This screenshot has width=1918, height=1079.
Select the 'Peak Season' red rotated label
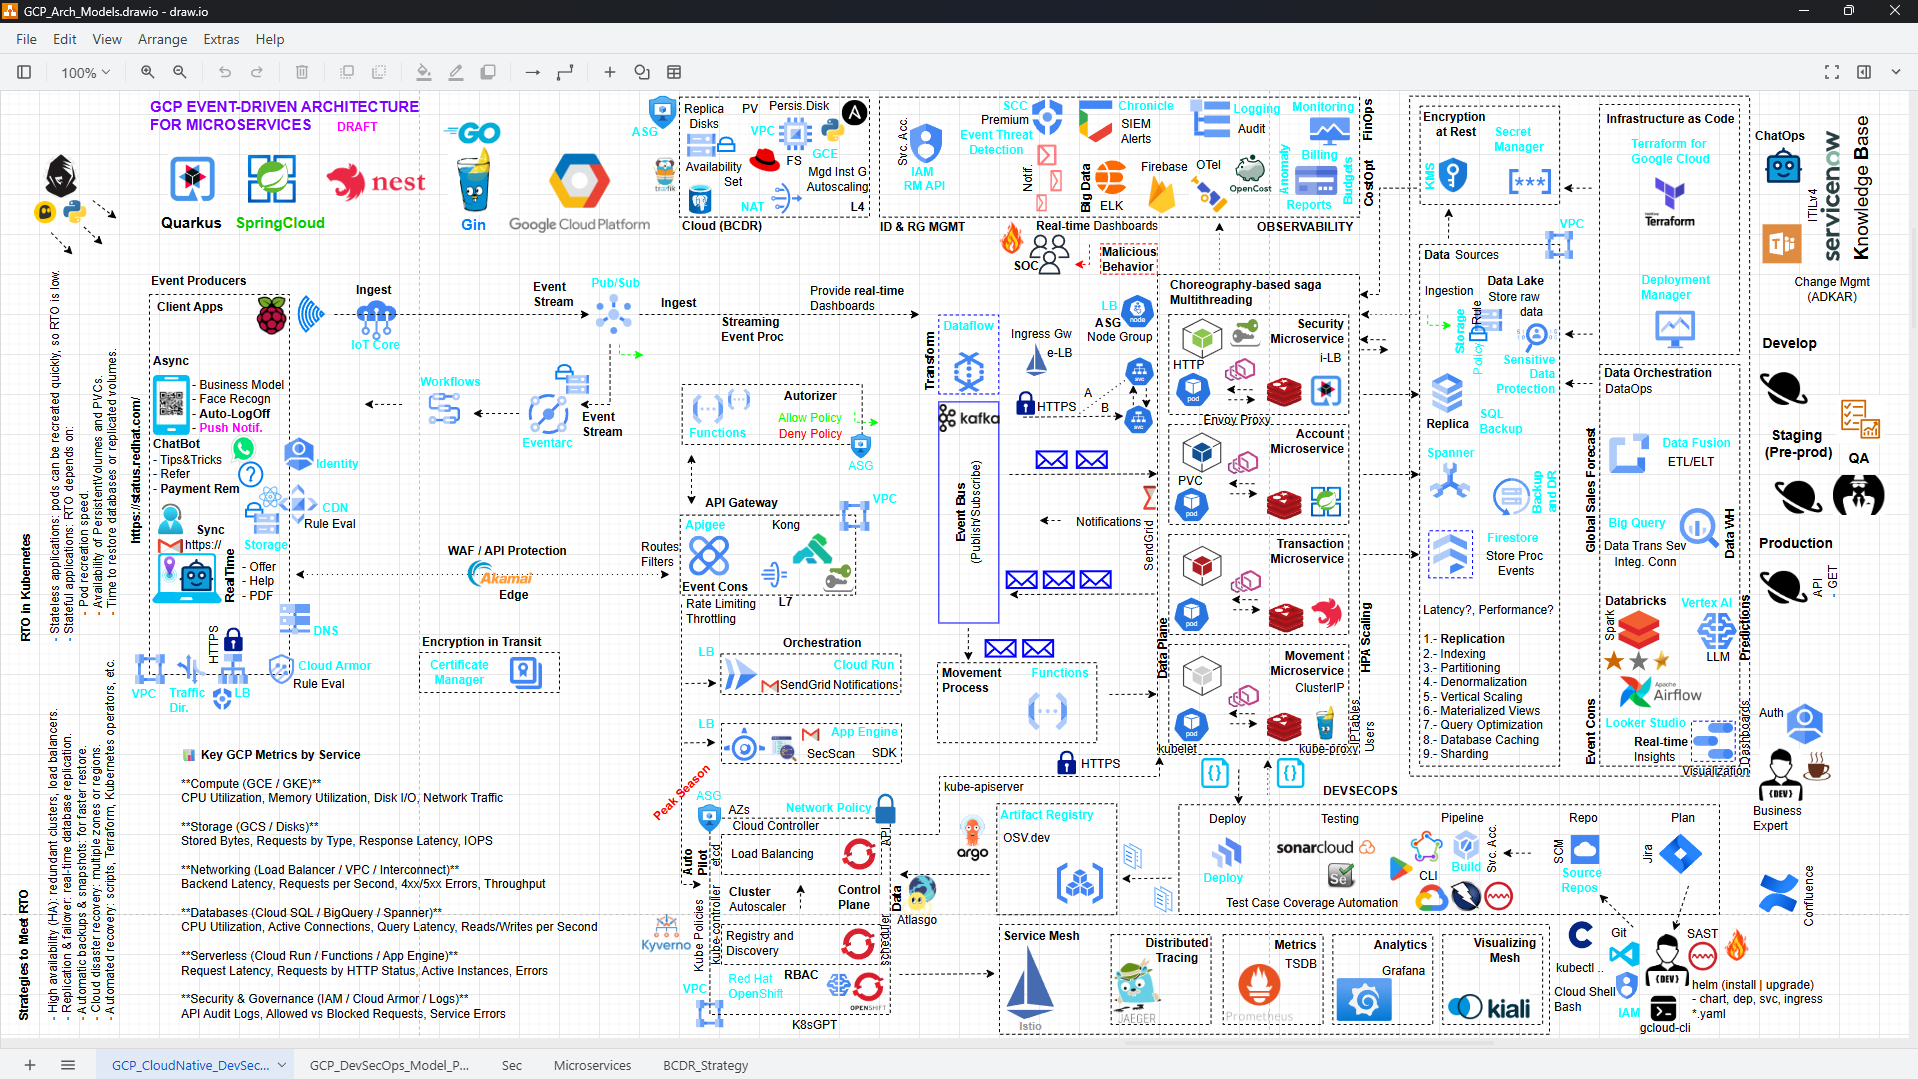682,793
